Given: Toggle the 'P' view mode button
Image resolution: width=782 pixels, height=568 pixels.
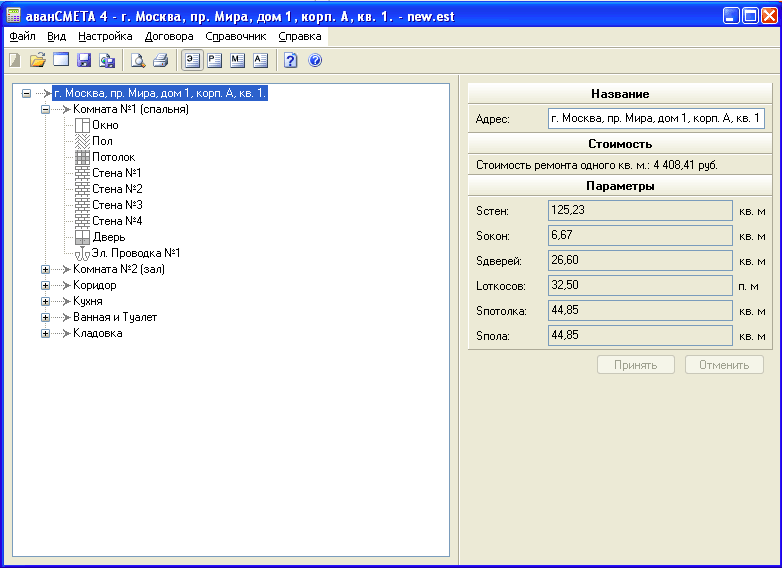Looking at the screenshot, I should coord(214,60).
